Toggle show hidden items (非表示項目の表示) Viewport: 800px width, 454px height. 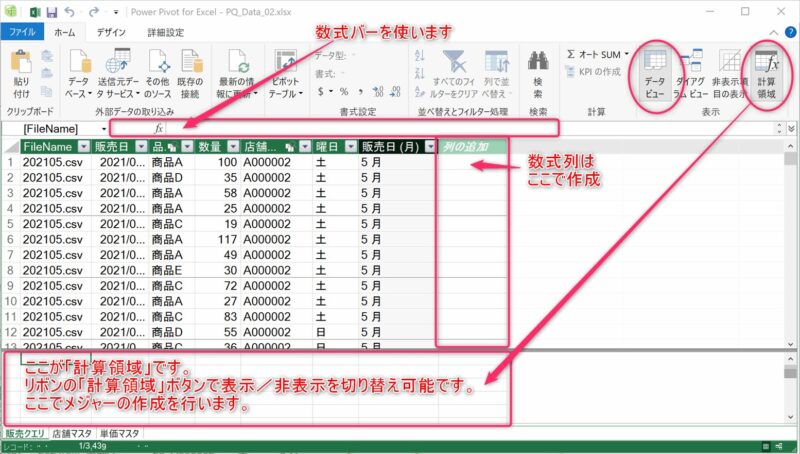point(730,74)
